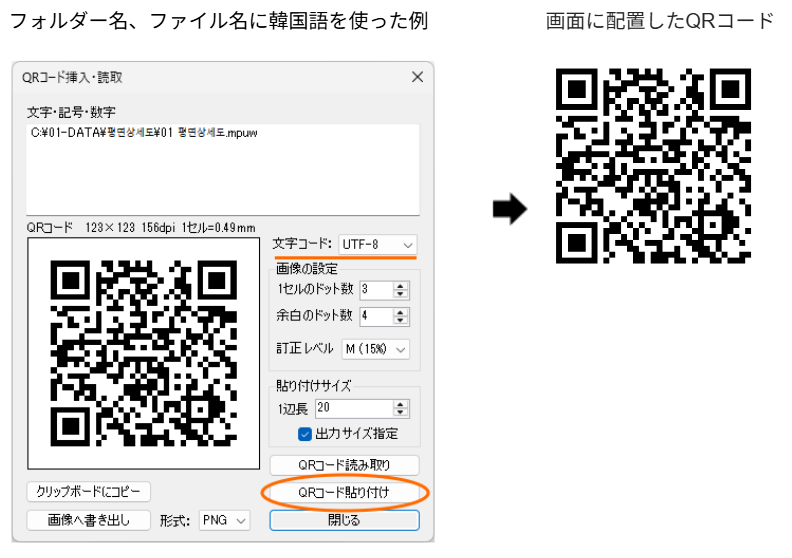The width and height of the screenshot is (792, 558).
Task: Close the QRコード挿入・読取 dialog with X
Action: point(417,77)
